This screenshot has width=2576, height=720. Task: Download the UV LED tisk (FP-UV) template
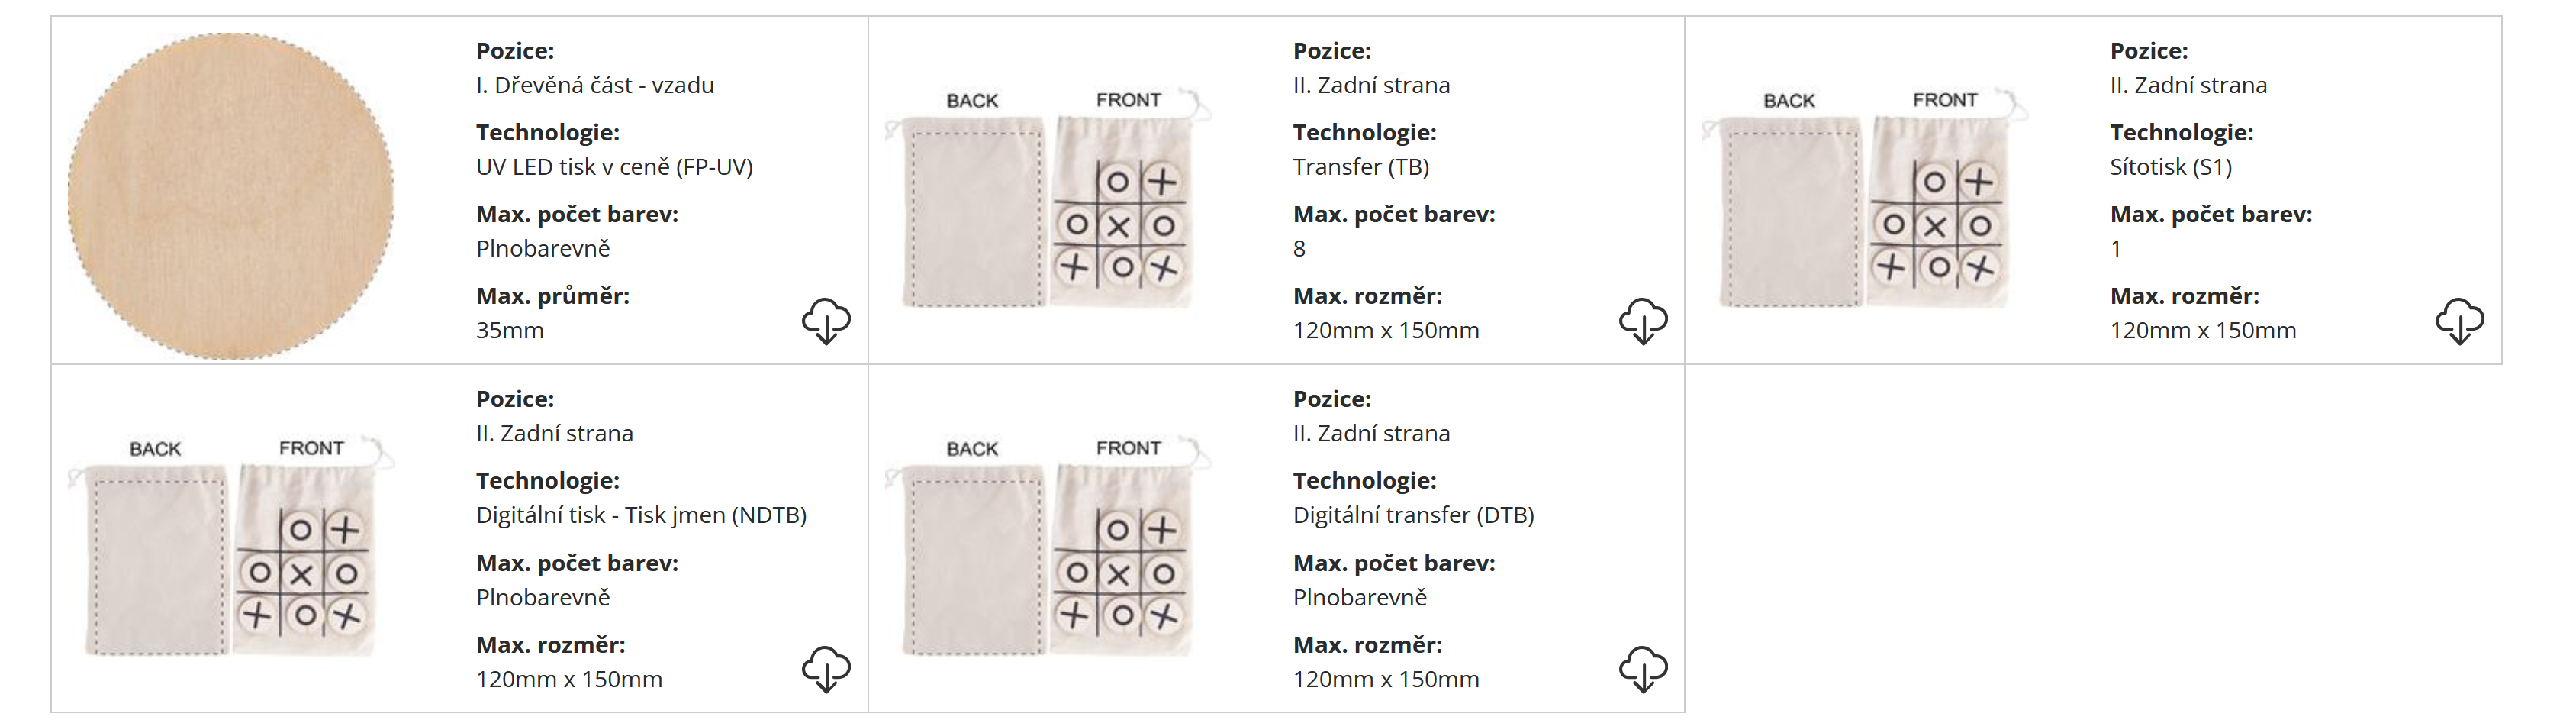[x=826, y=321]
